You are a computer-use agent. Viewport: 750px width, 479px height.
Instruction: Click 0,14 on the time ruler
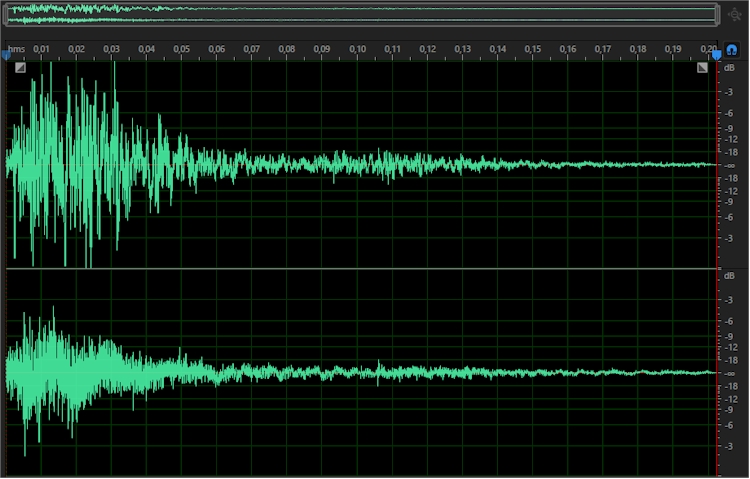coord(497,49)
